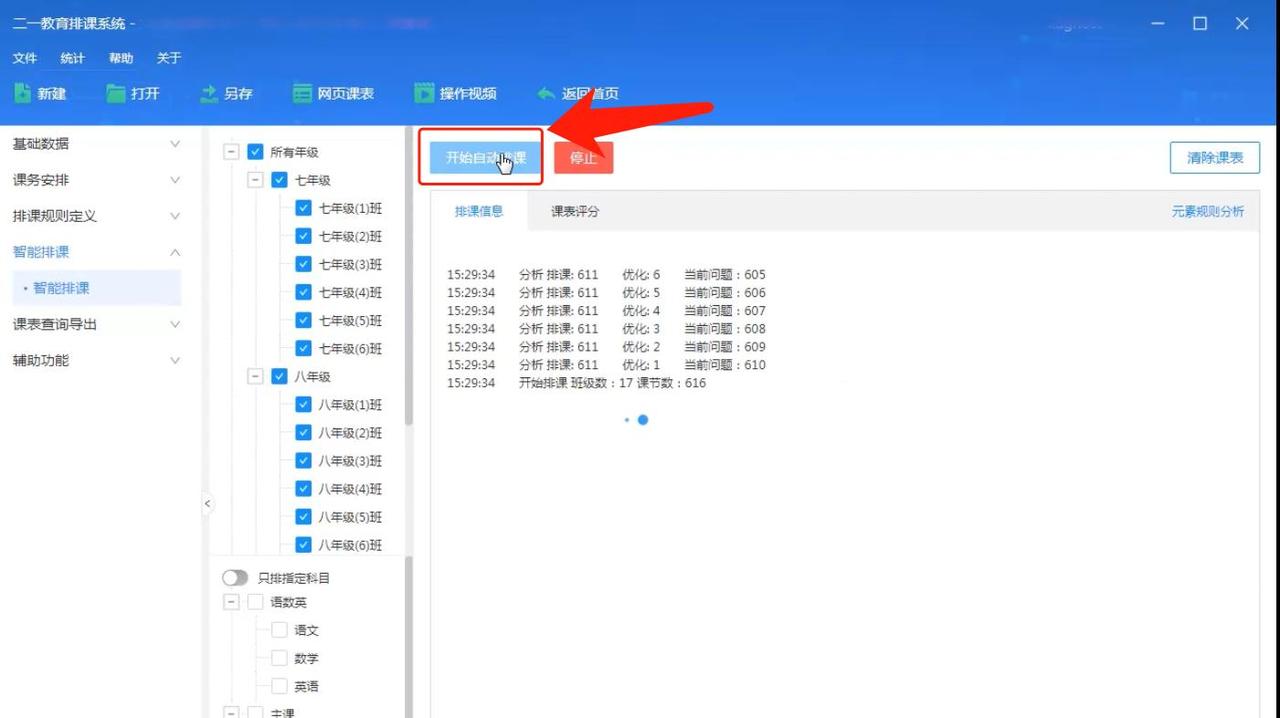Uncheck the 七年级(1)班 checkbox

303,208
